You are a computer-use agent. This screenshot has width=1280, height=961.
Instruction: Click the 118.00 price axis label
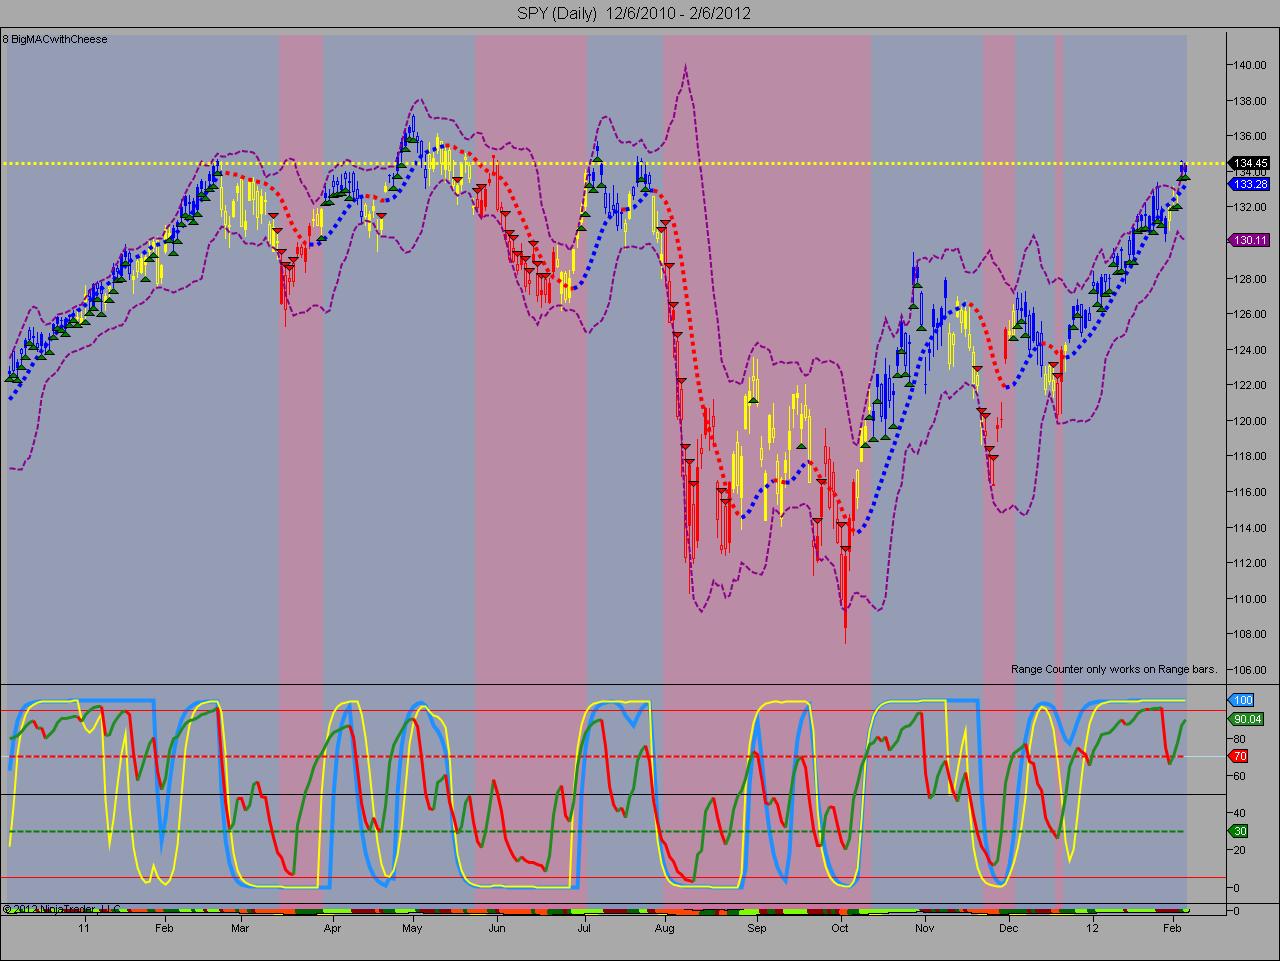(1251, 456)
